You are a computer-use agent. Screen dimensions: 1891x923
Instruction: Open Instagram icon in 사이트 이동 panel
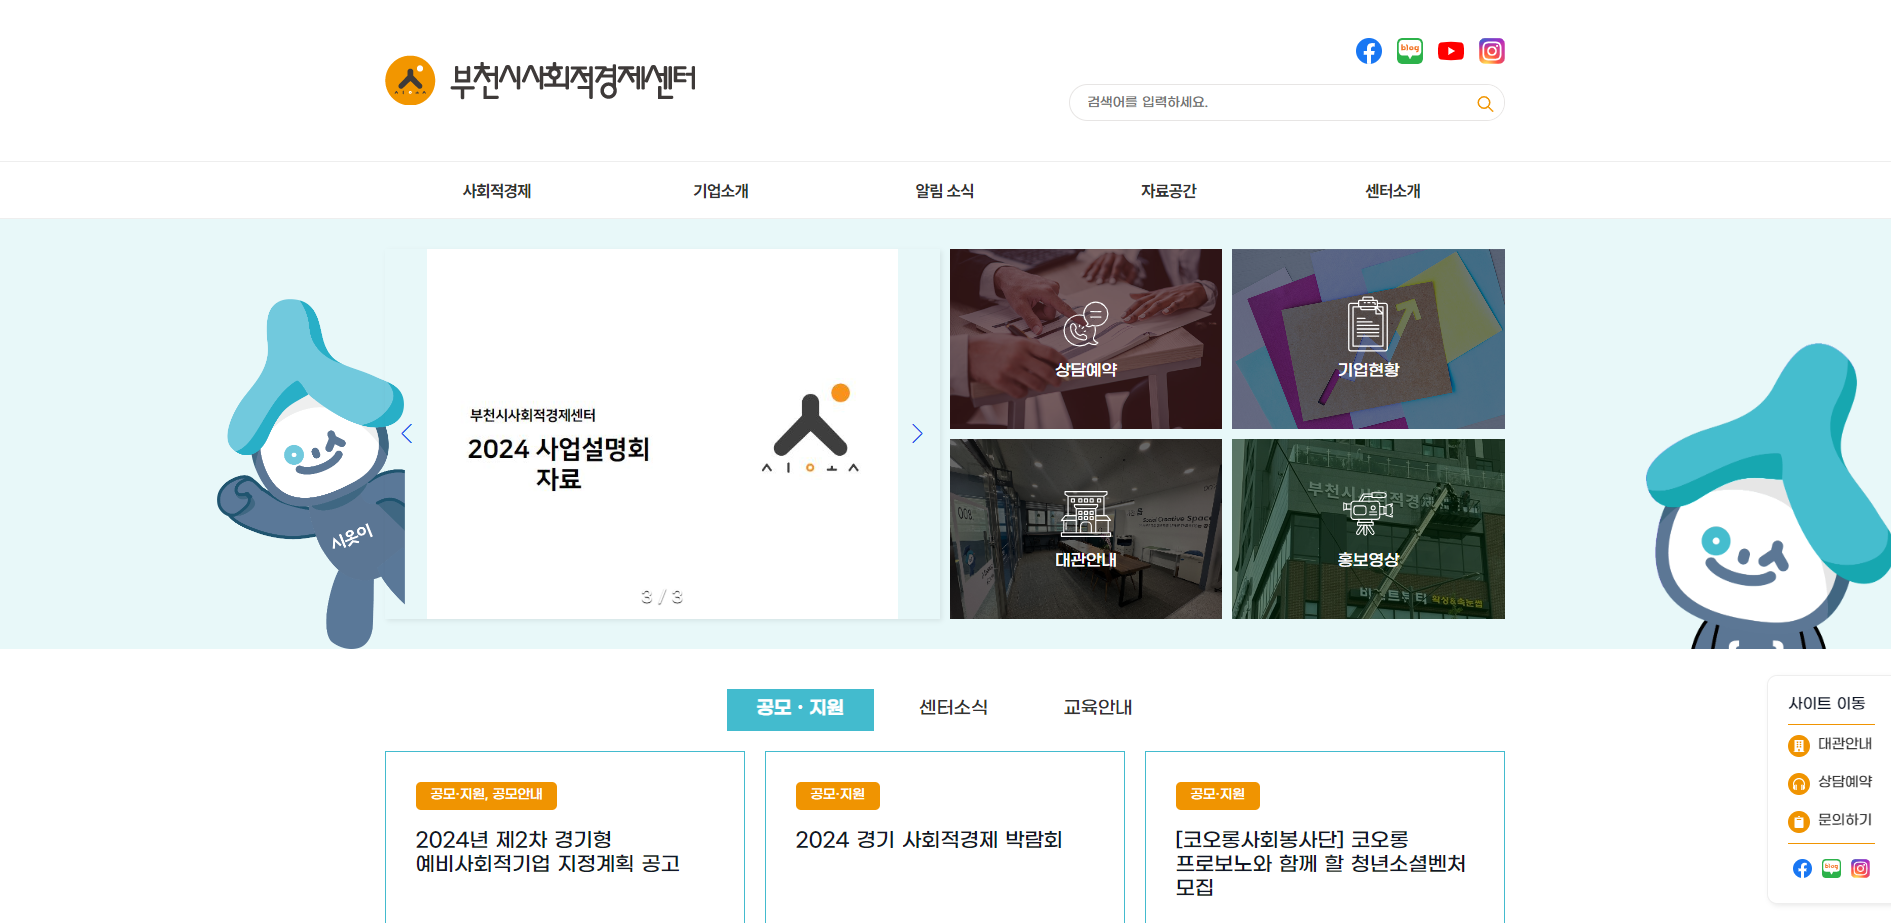point(1860,868)
